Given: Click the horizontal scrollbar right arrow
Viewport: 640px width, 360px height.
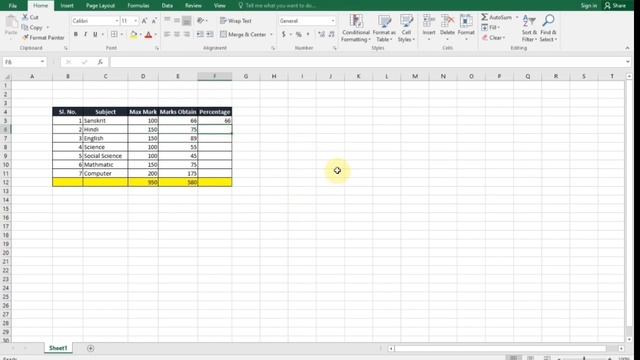Looking at the screenshot, I should pos(621,349).
